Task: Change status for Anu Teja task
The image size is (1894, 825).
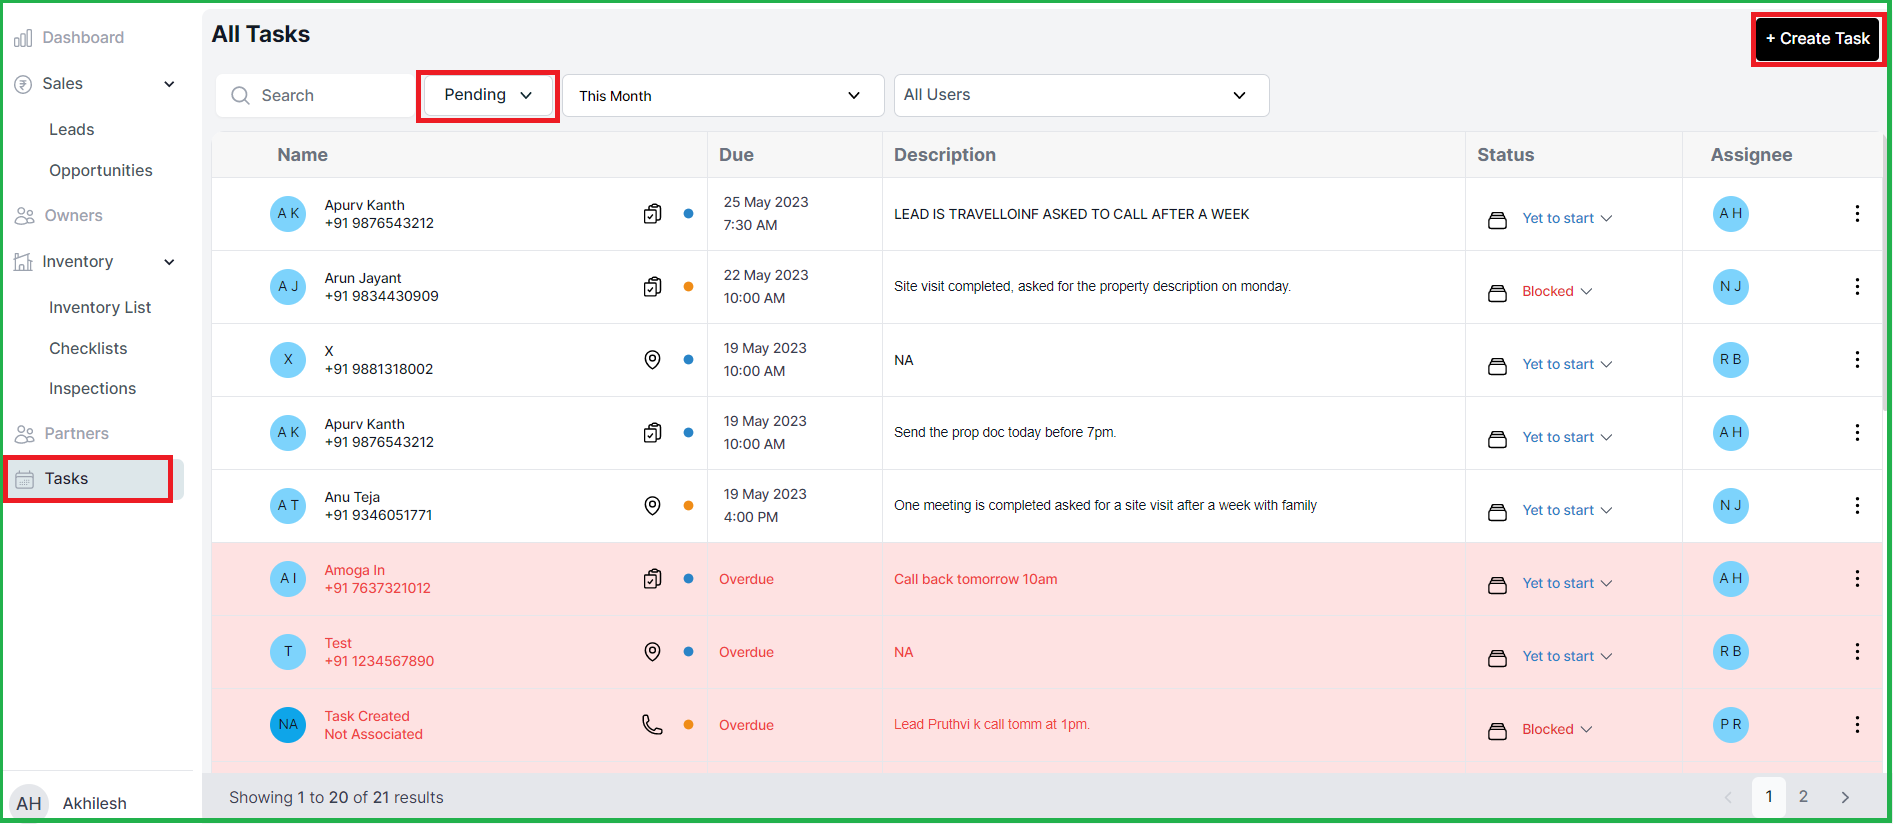Action: 1567,510
